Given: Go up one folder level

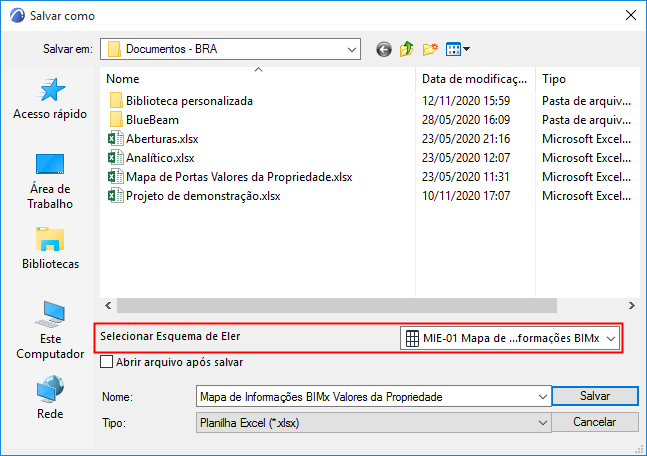Looking at the screenshot, I should click(x=406, y=49).
